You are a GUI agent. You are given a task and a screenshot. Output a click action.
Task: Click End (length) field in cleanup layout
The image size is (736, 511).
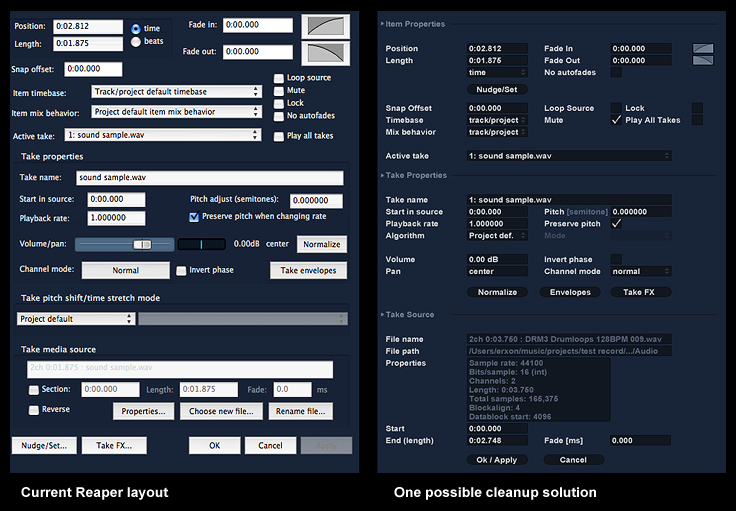497,441
